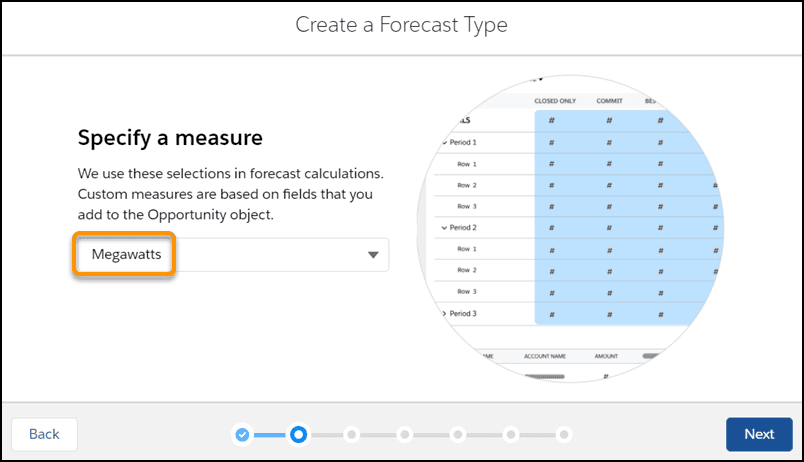Jump to the third progress step dot

352,435
